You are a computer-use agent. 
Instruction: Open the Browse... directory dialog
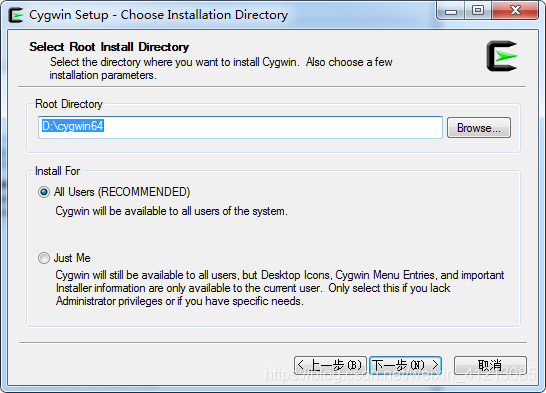(479, 128)
